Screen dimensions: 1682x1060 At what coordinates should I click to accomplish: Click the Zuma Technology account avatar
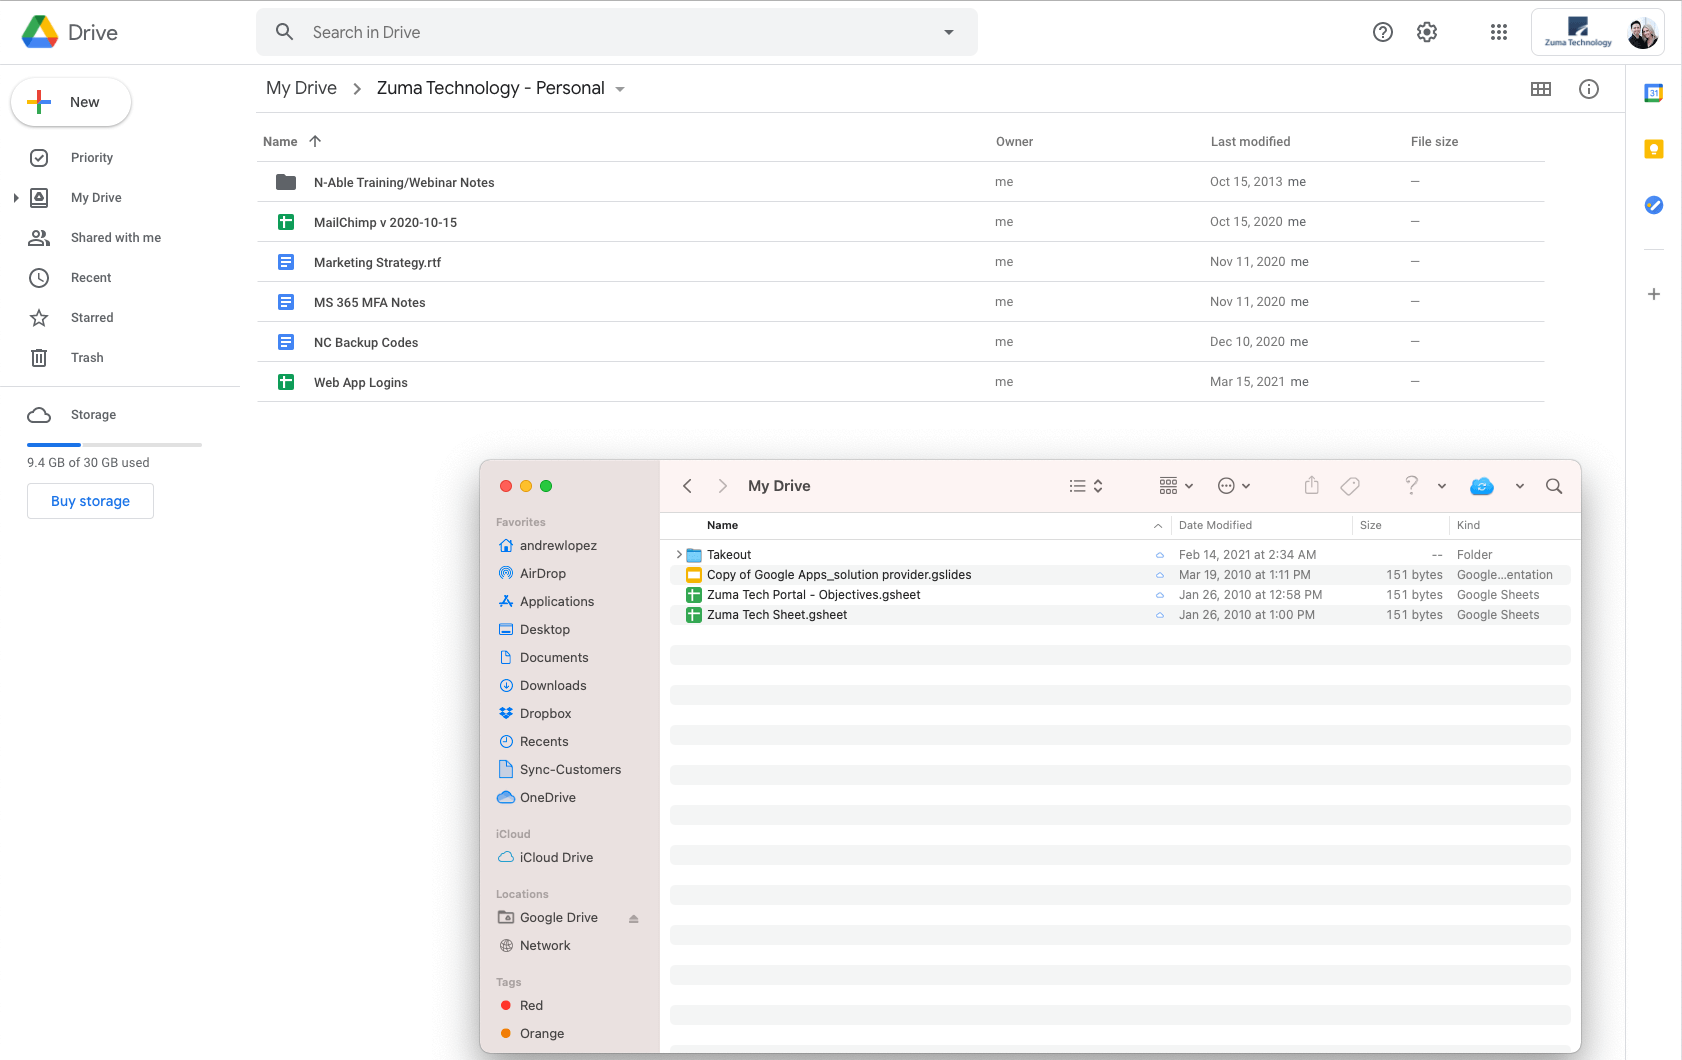[1642, 33]
